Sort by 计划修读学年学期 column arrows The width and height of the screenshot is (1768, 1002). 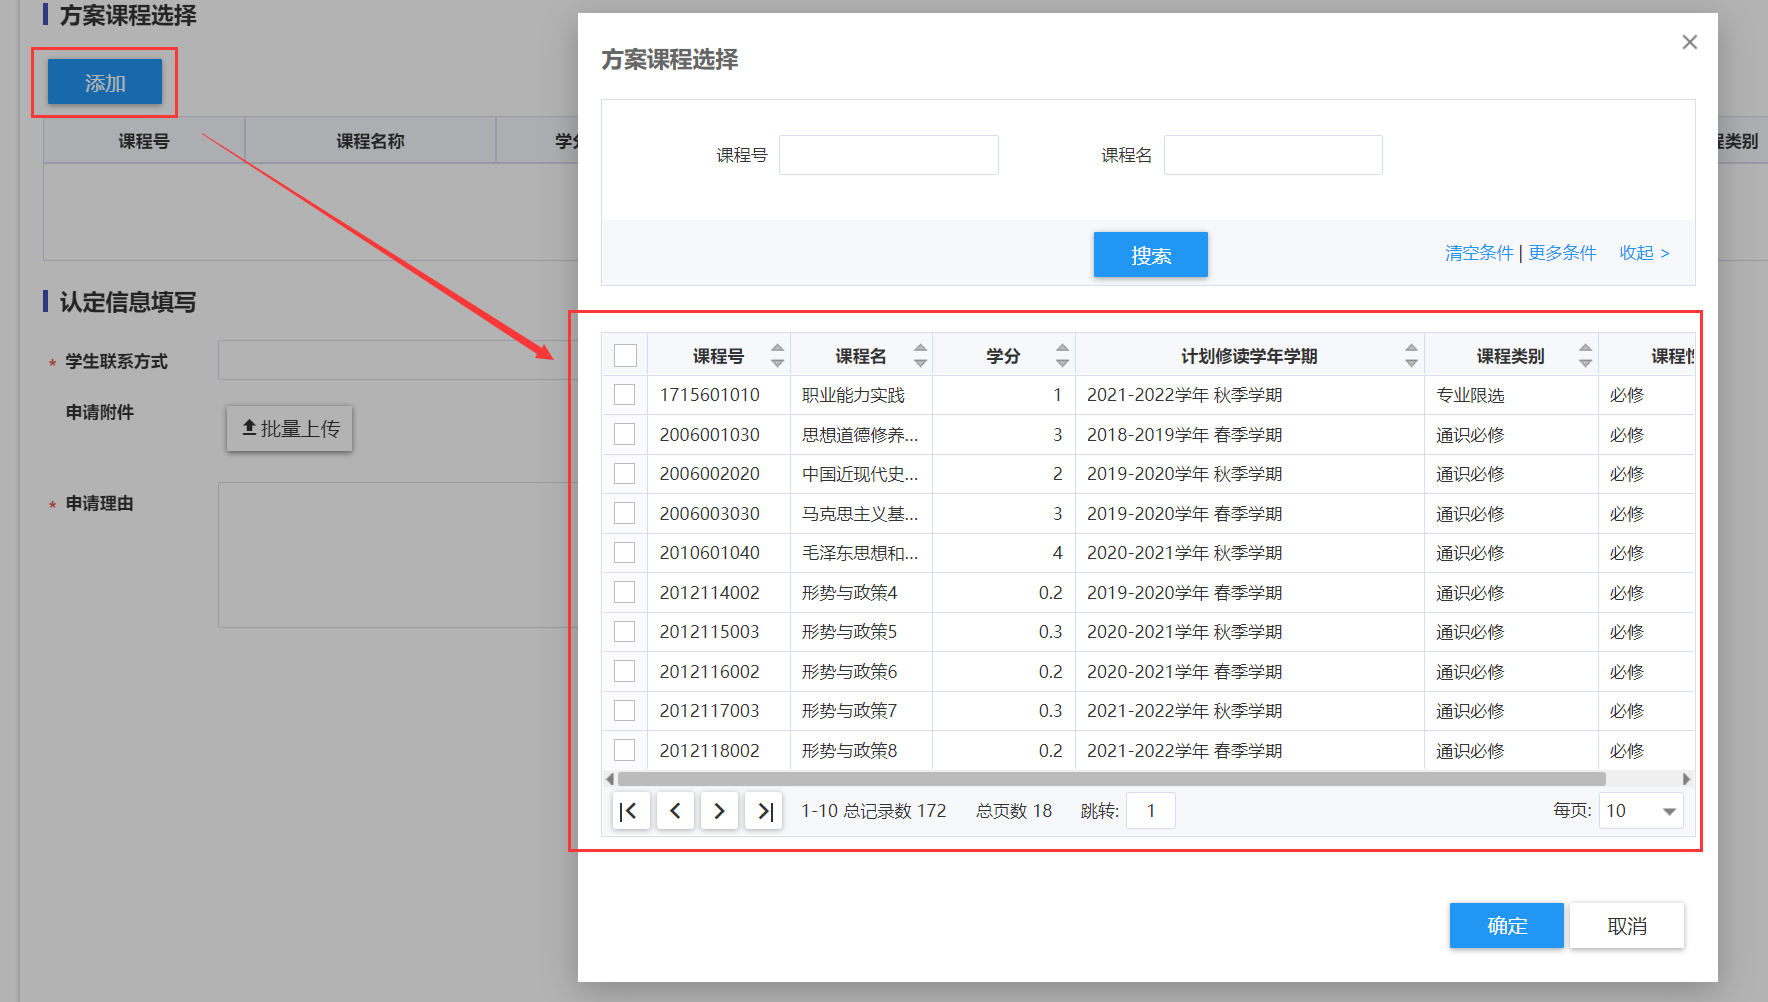tap(1411, 356)
